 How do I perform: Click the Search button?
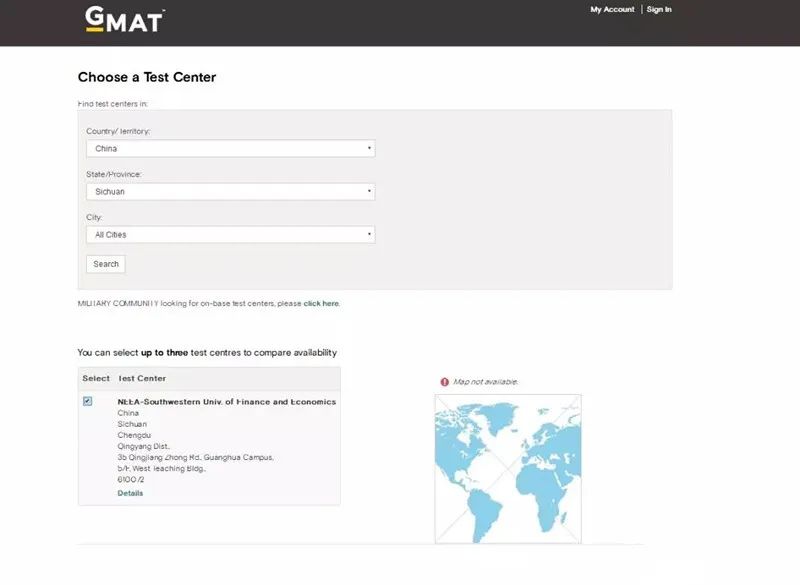106,264
